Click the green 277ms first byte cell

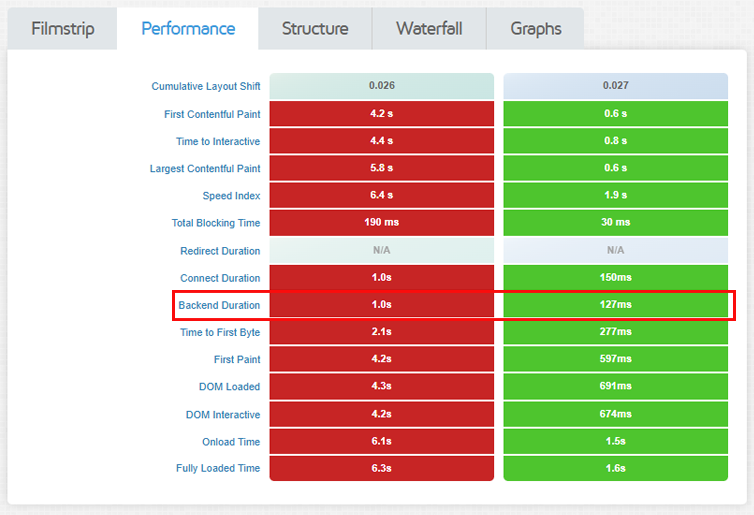(x=616, y=332)
